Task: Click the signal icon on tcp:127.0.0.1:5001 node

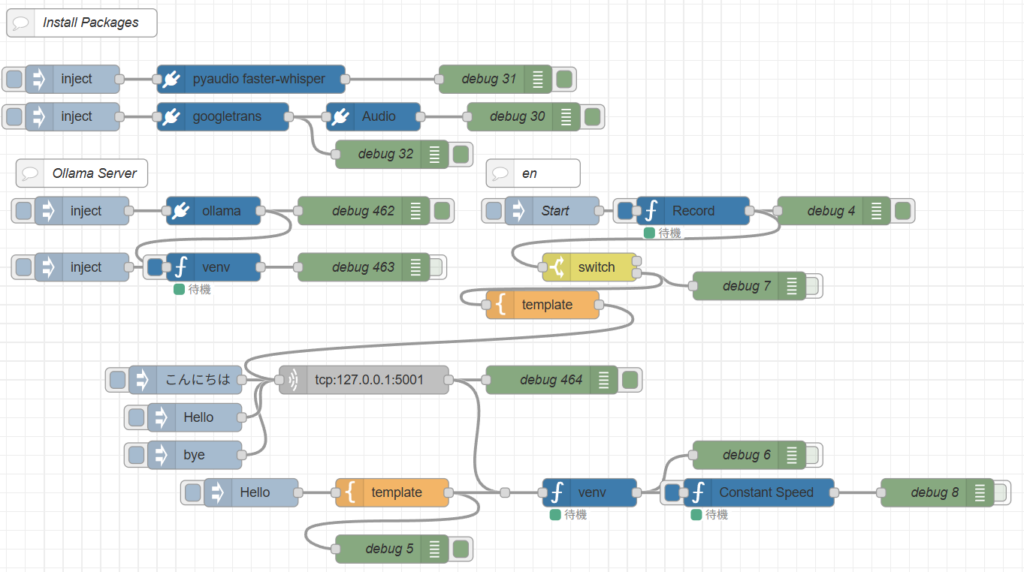Action: [x=291, y=380]
